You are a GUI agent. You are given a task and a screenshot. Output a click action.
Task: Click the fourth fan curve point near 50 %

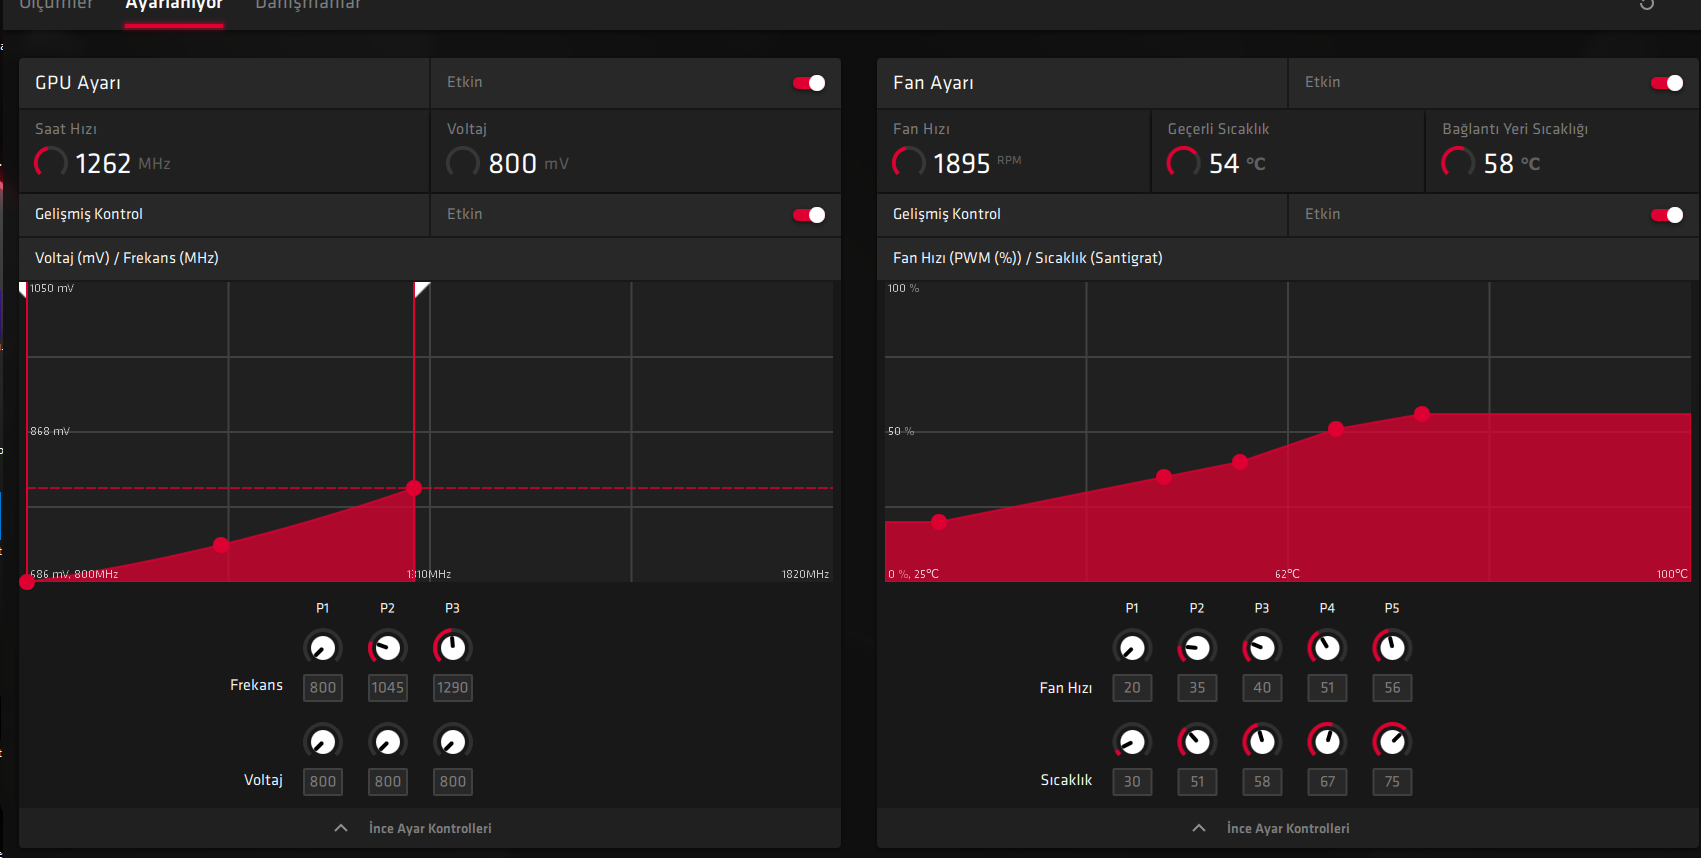1336,429
